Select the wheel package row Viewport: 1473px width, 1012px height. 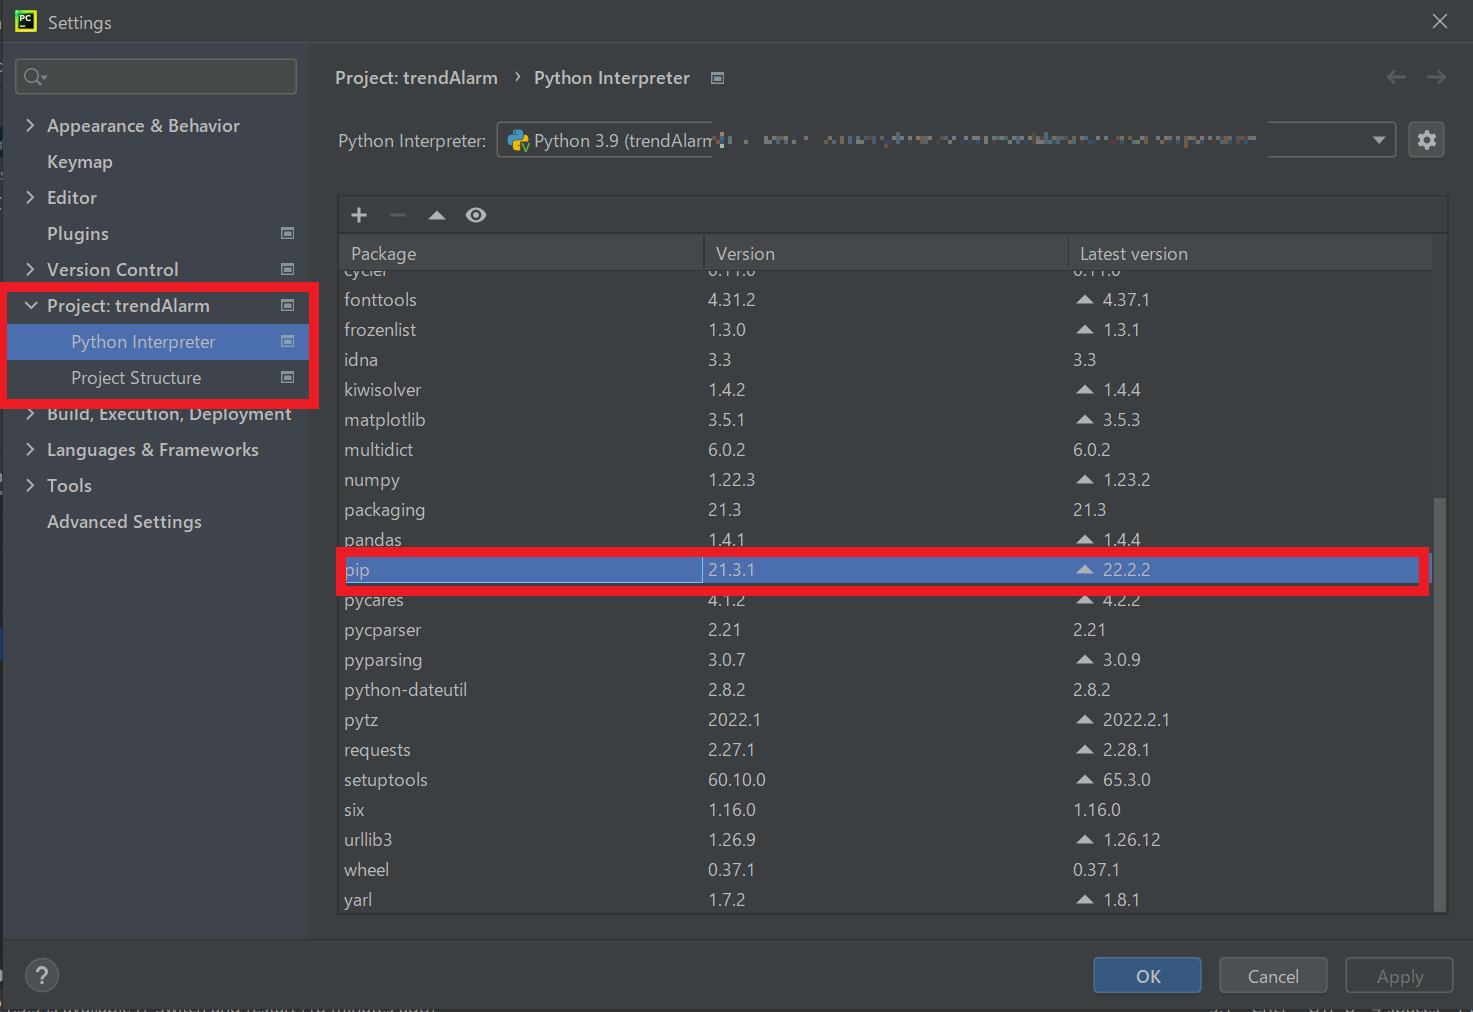click(885, 870)
